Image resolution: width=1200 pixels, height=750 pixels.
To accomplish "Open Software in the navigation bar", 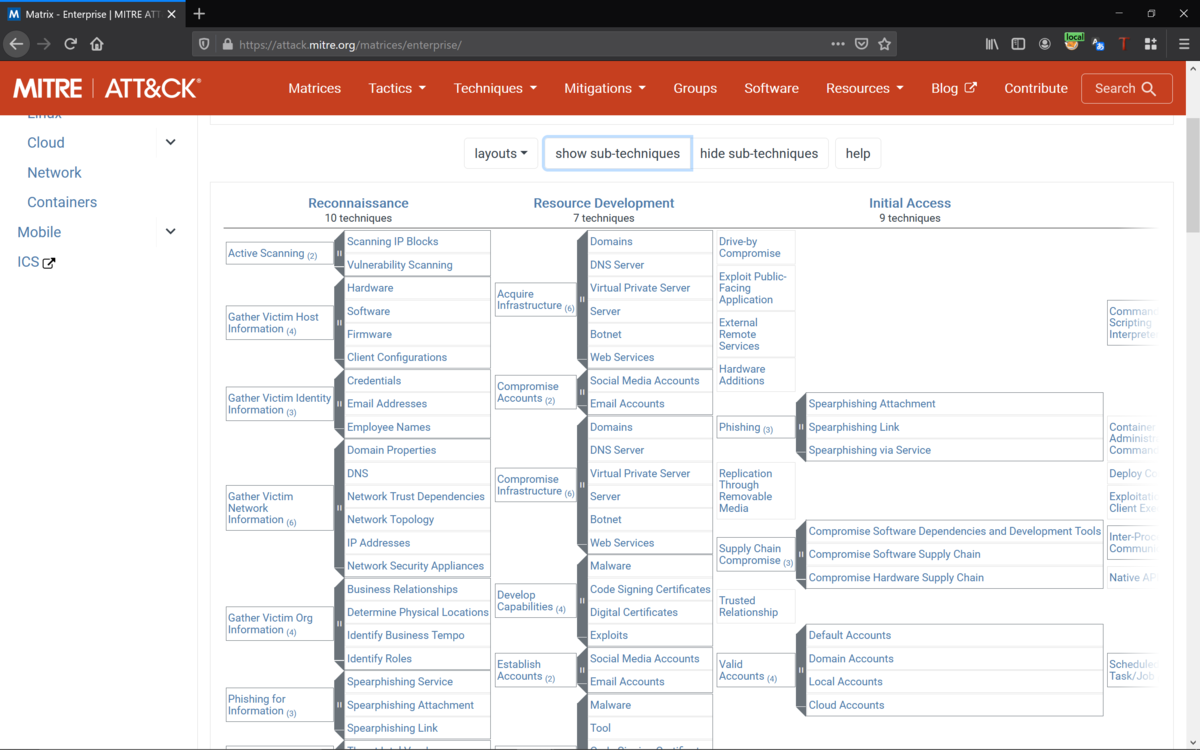I will [771, 88].
